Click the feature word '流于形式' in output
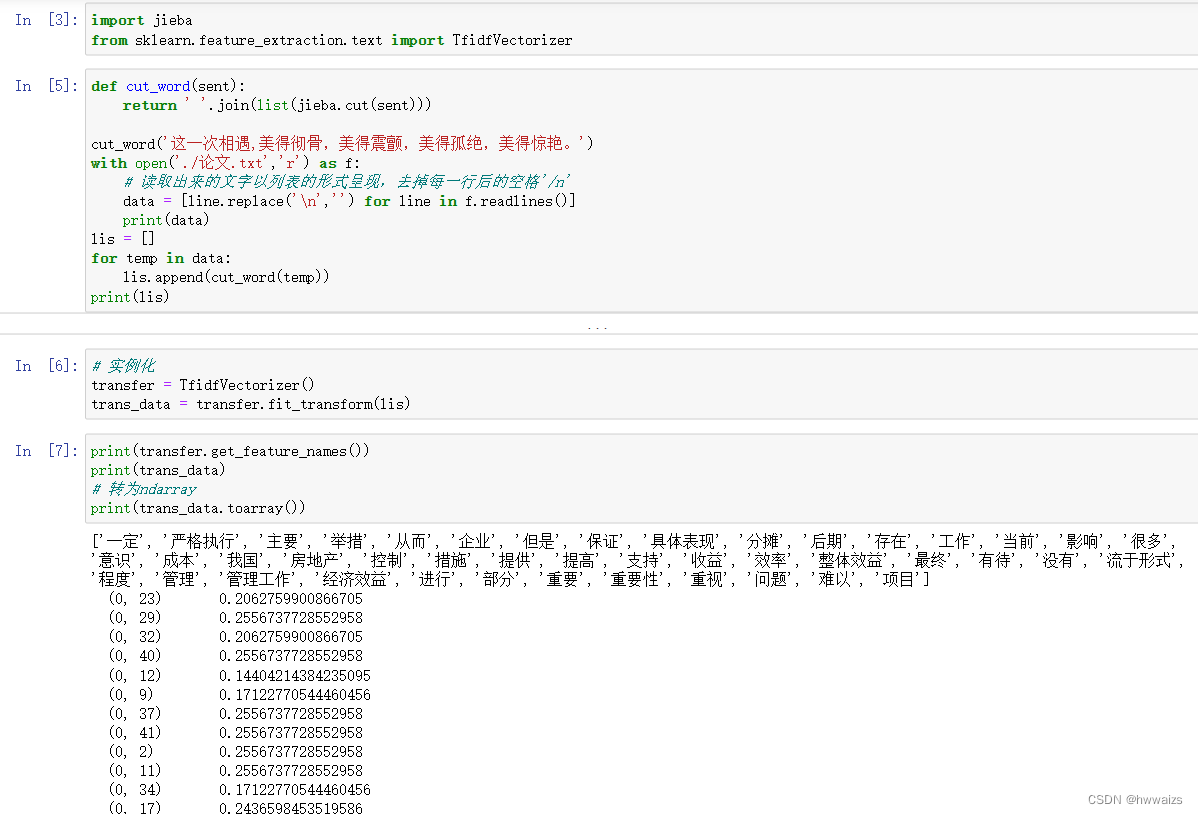This screenshot has width=1198, height=814. coord(1139,560)
